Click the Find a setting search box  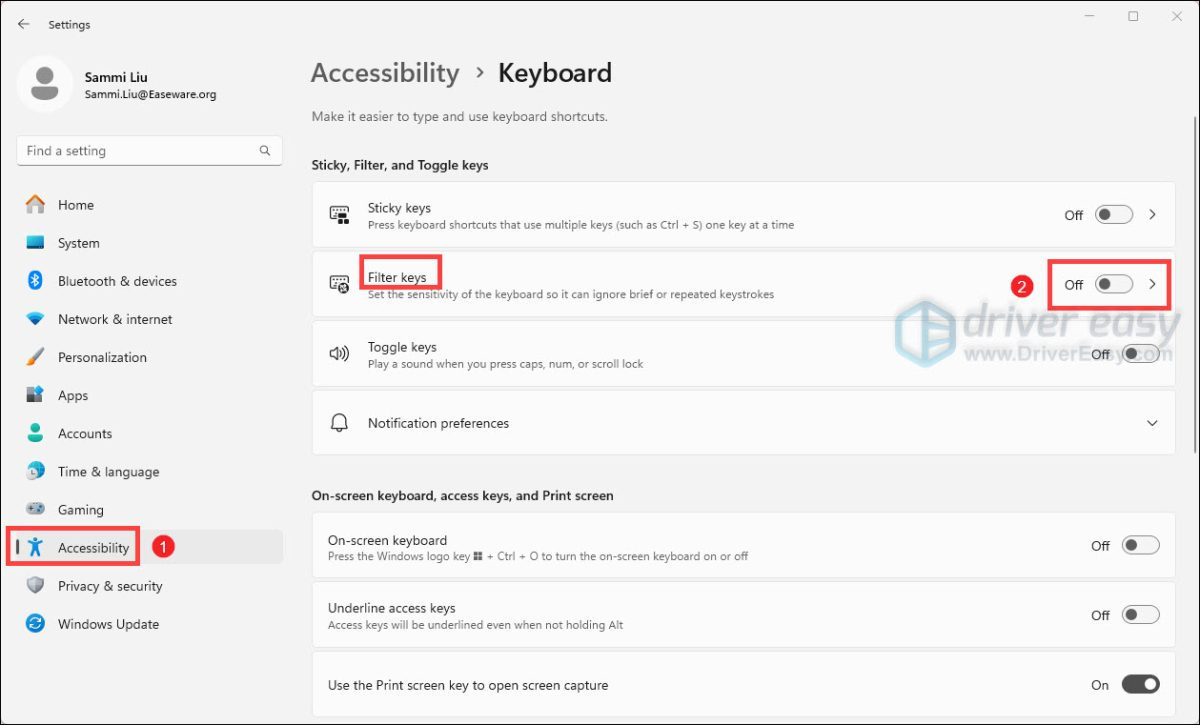(149, 151)
